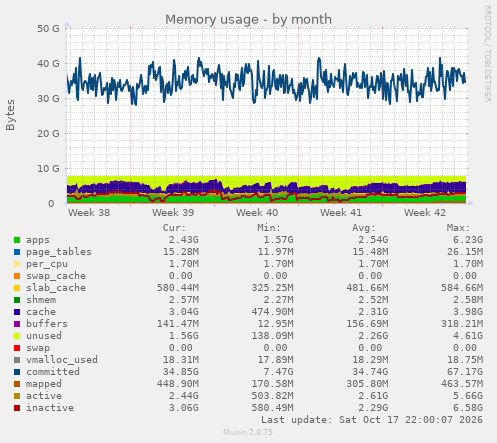Click the 'Week 40' axis label
The width and height of the screenshot is (497, 443).
point(257,213)
